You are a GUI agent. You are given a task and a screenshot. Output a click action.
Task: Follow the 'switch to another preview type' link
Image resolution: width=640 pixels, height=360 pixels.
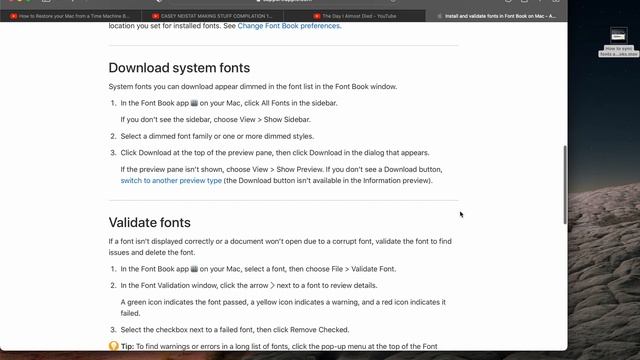click(171, 180)
